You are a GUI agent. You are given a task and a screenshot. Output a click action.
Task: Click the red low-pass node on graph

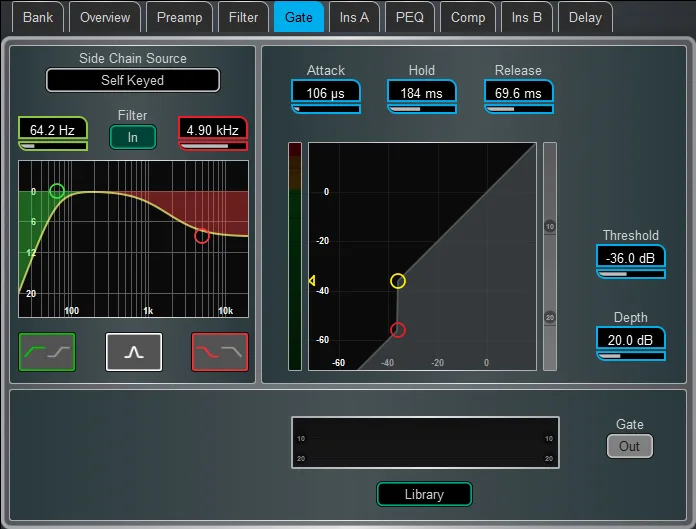[x=202, y=236]
